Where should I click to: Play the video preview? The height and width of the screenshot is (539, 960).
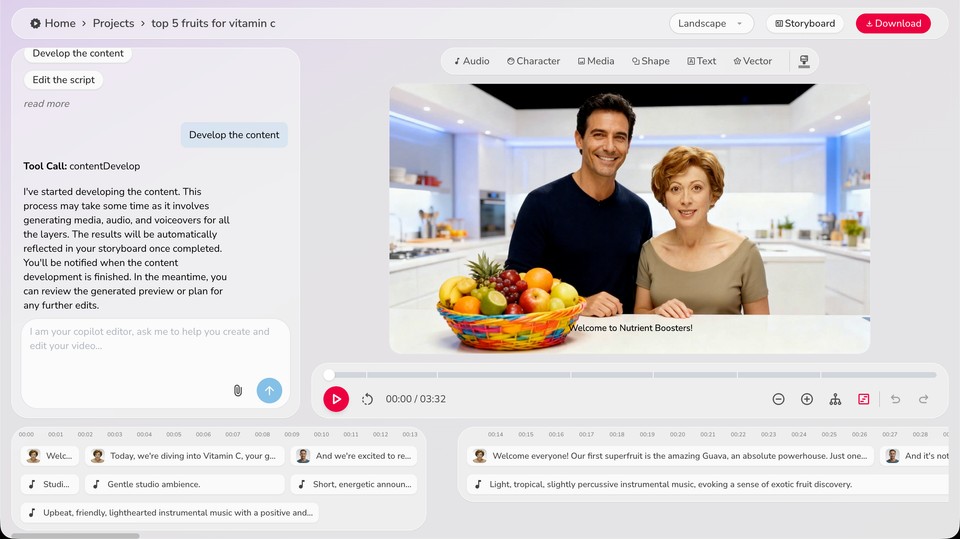(x=336, y=399)
